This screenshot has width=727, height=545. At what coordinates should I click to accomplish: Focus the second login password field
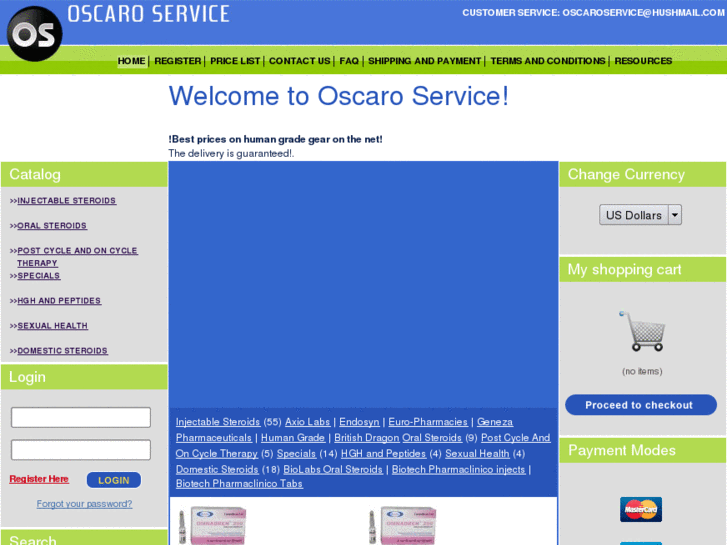pos(81,449)
